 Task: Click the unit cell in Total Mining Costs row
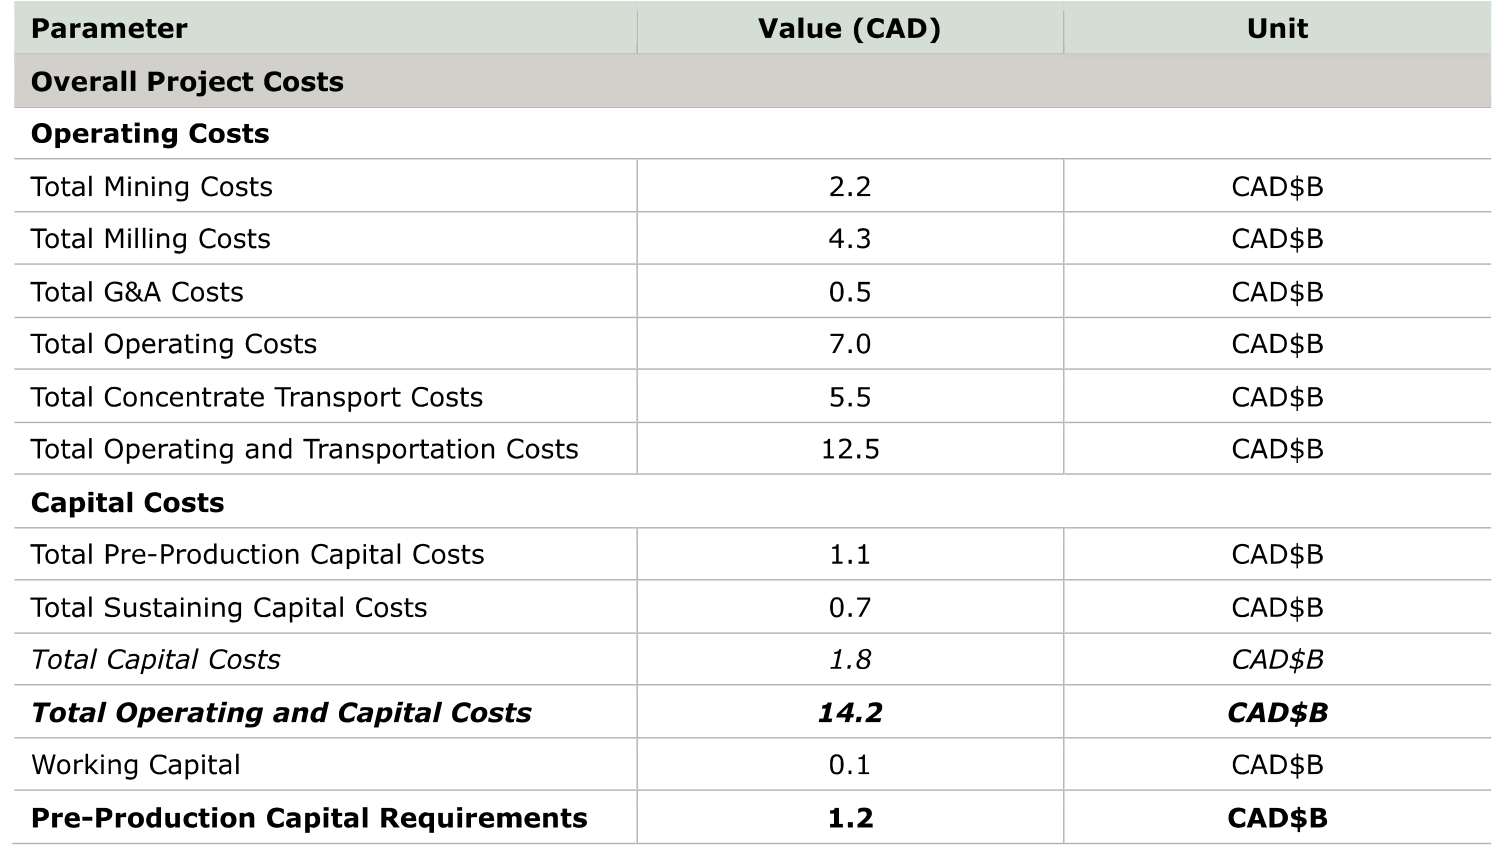tap(1276, 187)
